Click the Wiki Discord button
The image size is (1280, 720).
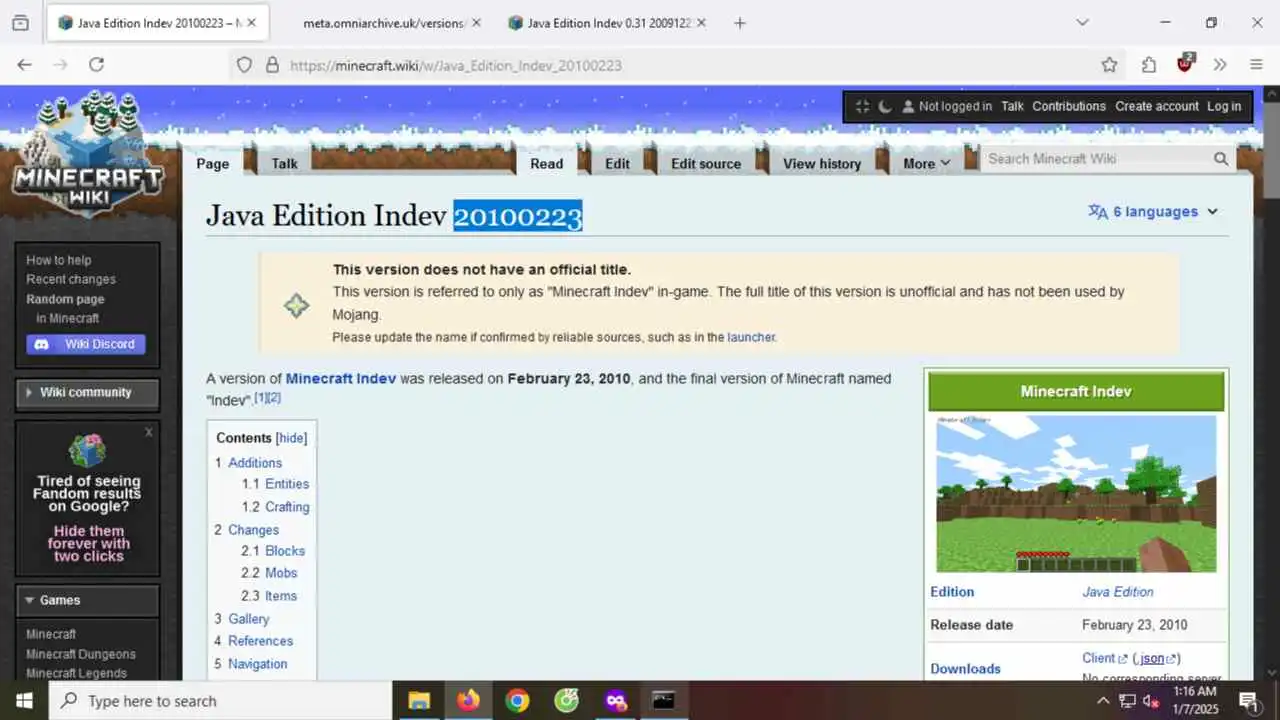86,344
